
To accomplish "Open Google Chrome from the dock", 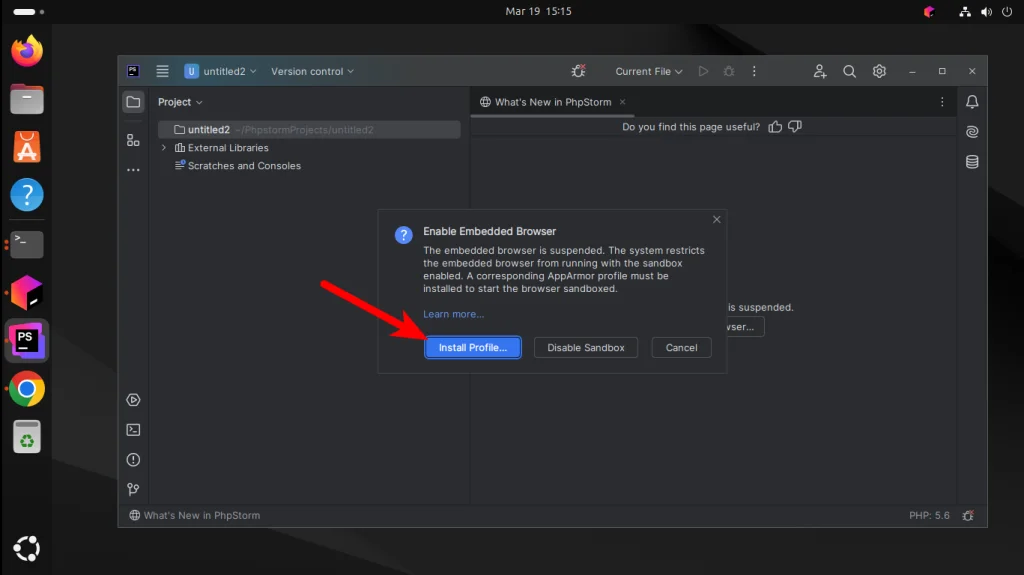I will coord(27,389).
